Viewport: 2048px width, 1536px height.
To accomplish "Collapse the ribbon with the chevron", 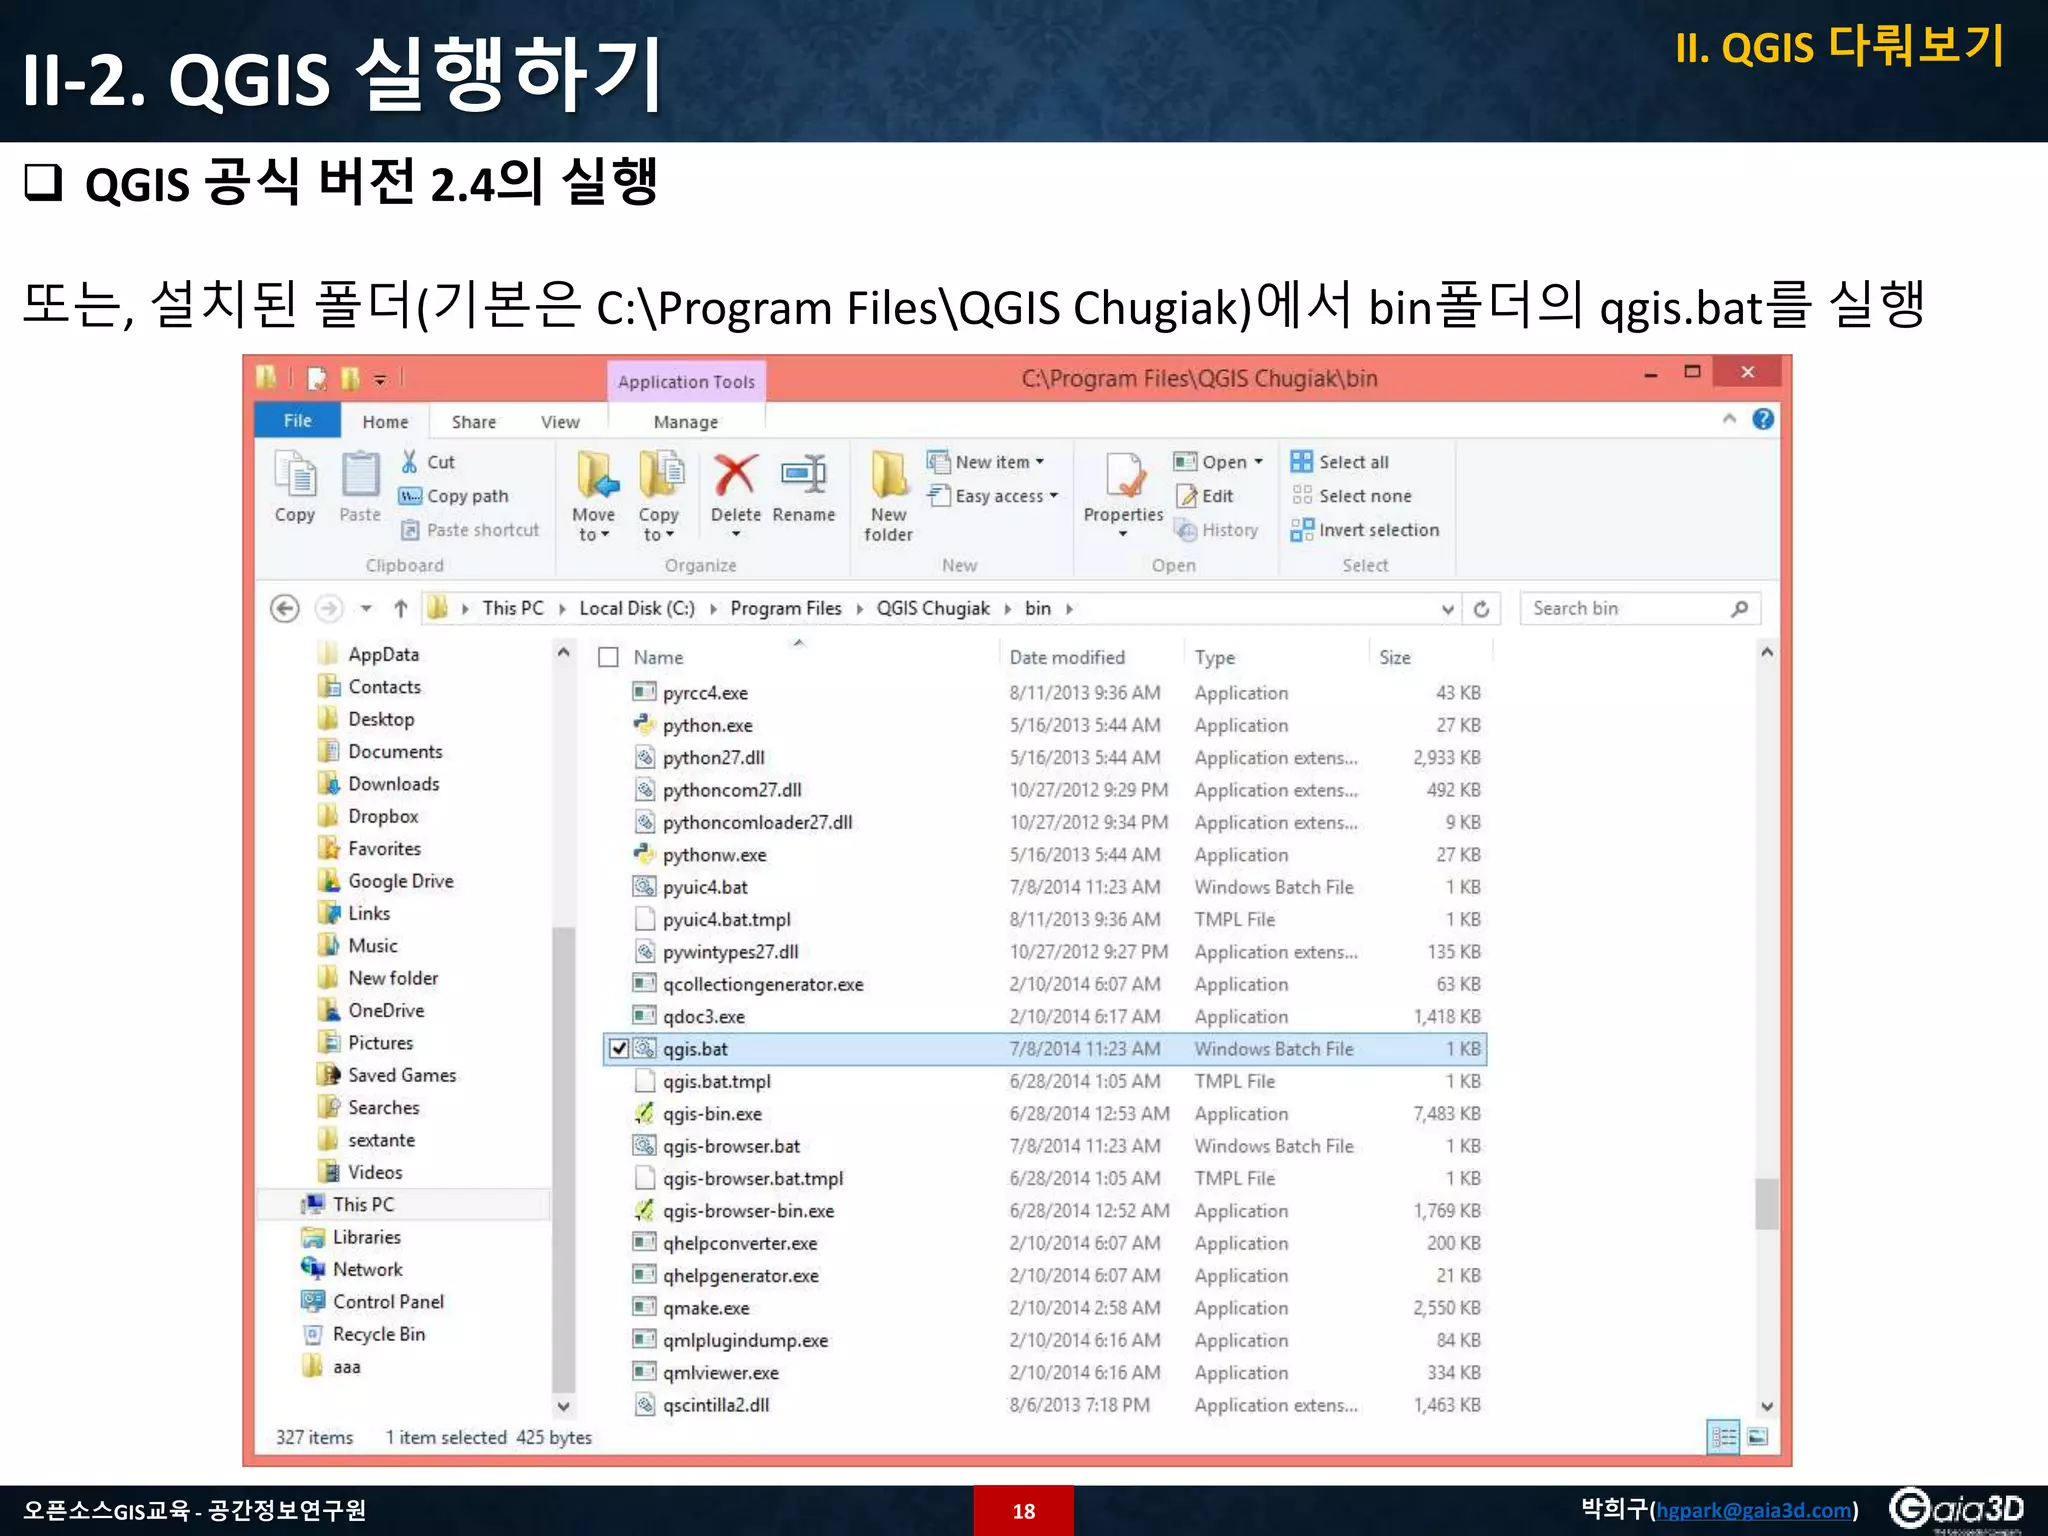I will (1729, 419).
